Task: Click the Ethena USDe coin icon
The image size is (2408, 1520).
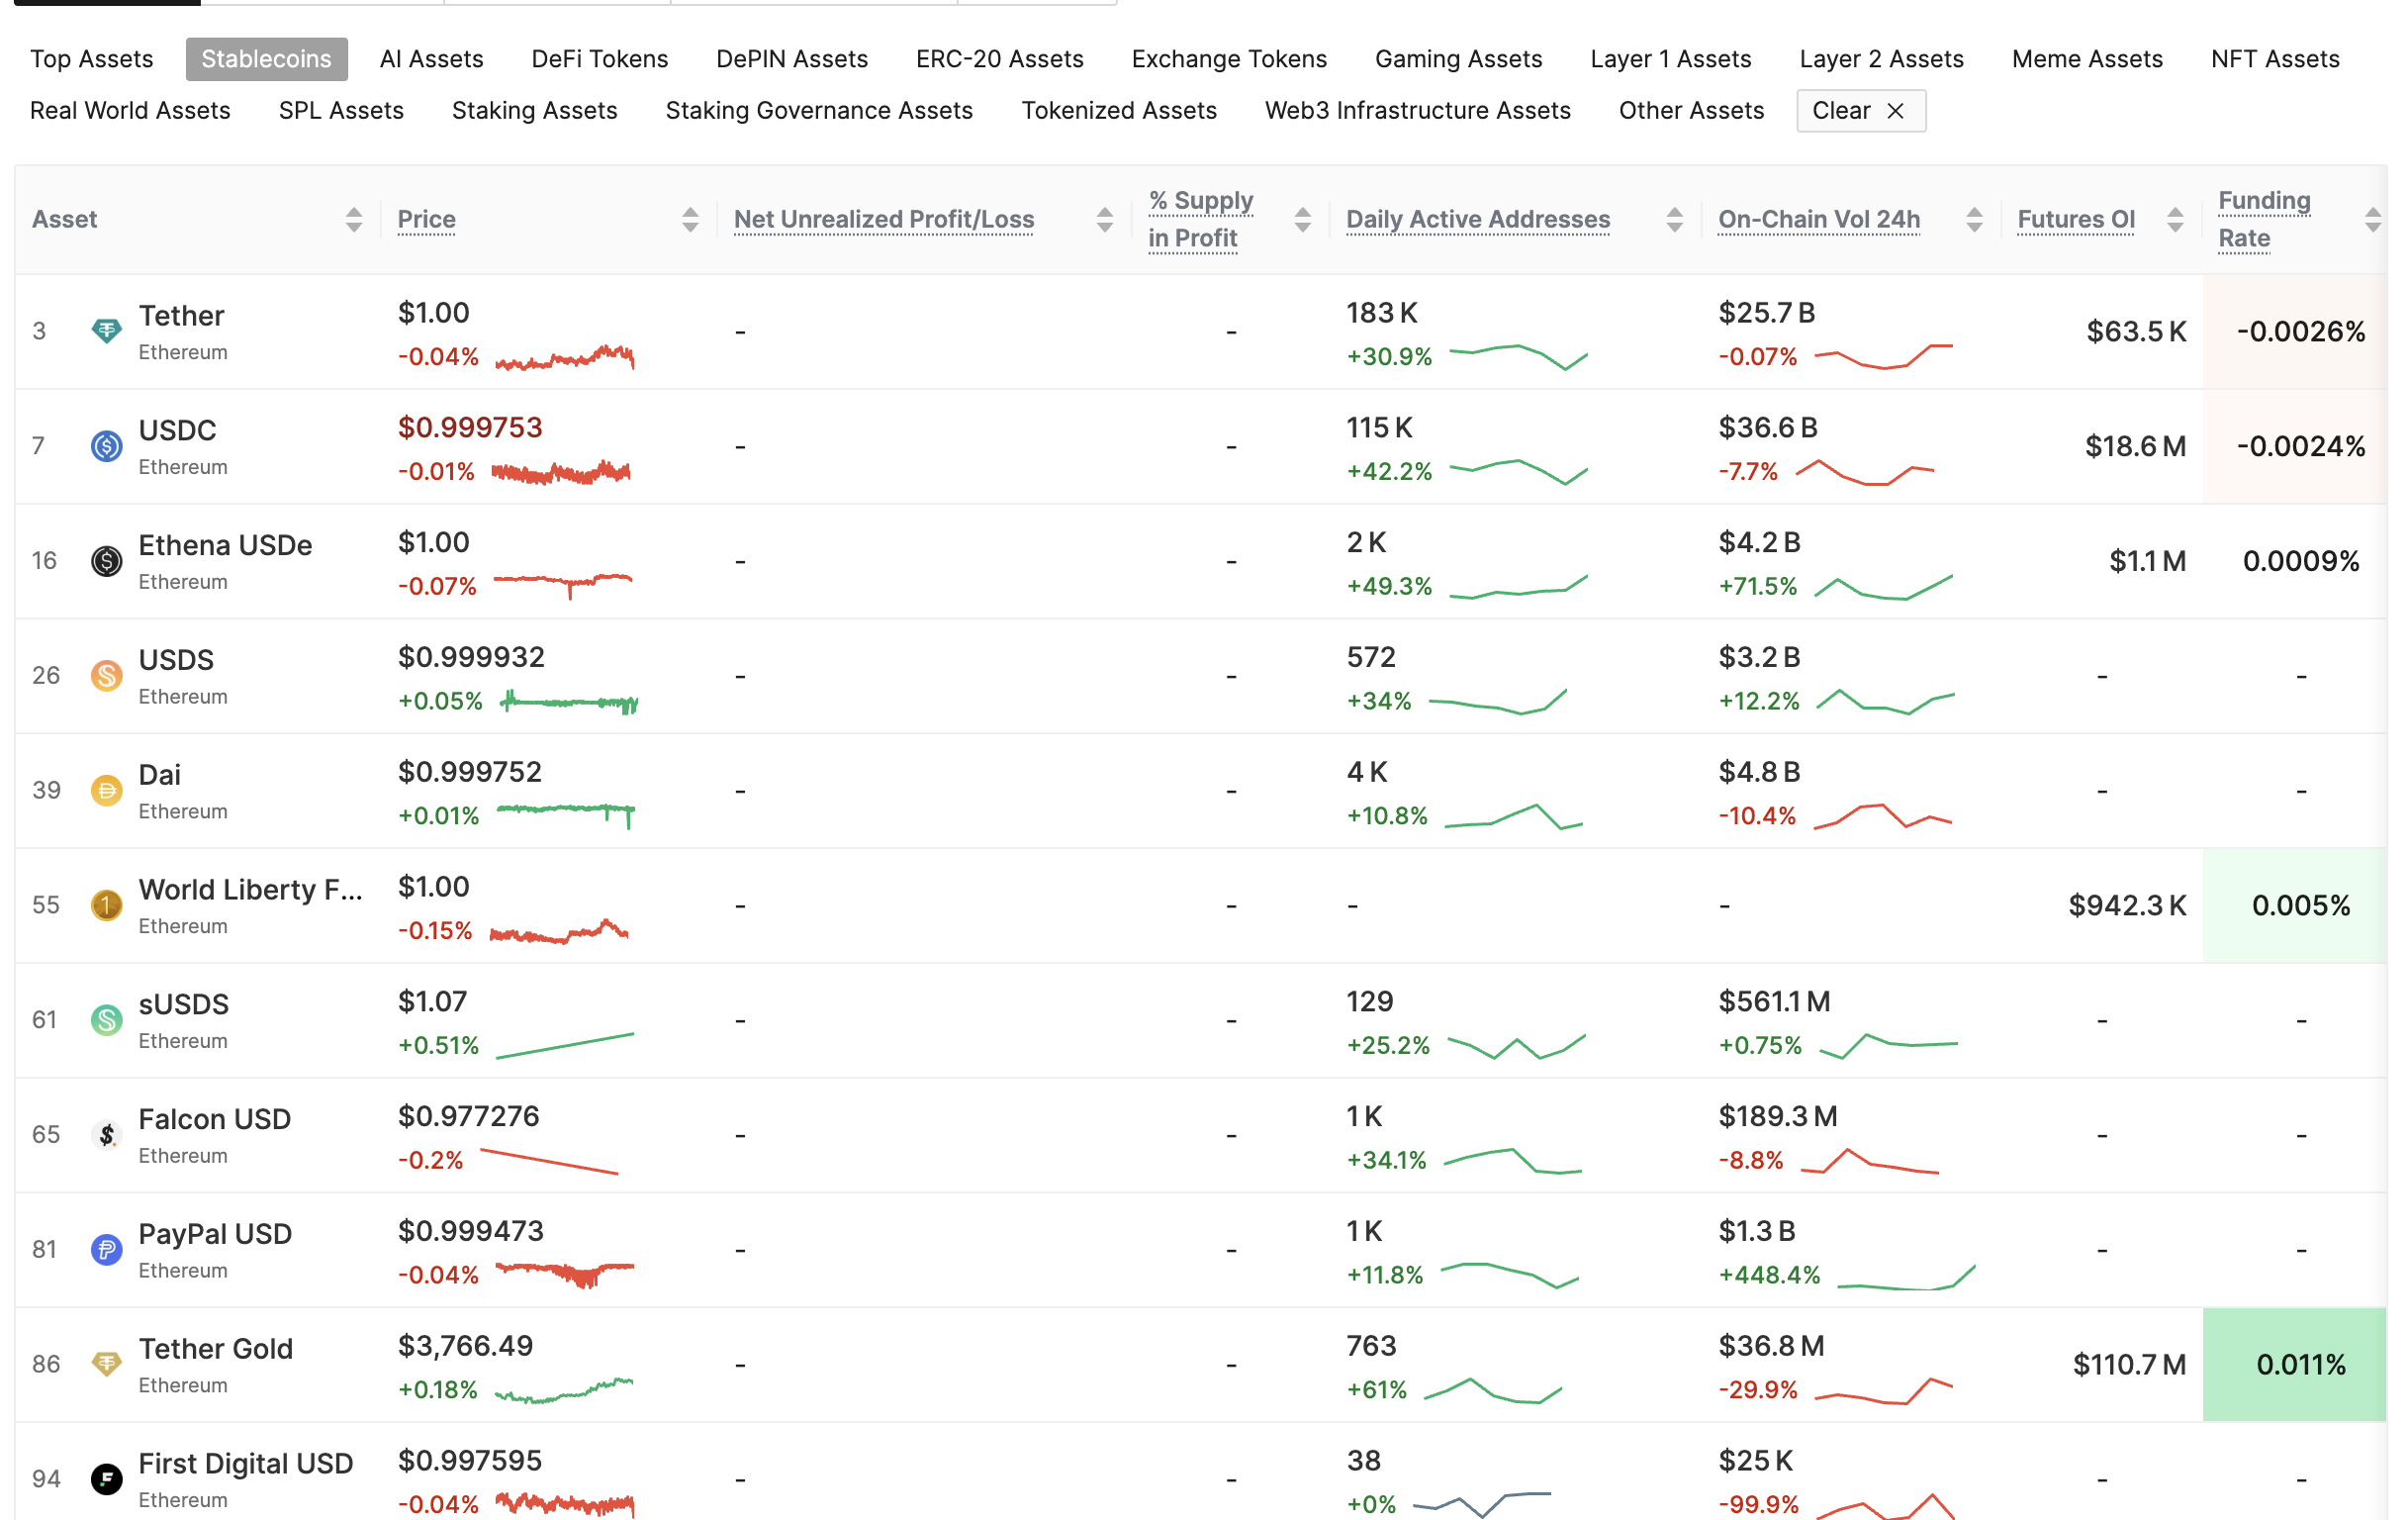Action: point(106,561)
